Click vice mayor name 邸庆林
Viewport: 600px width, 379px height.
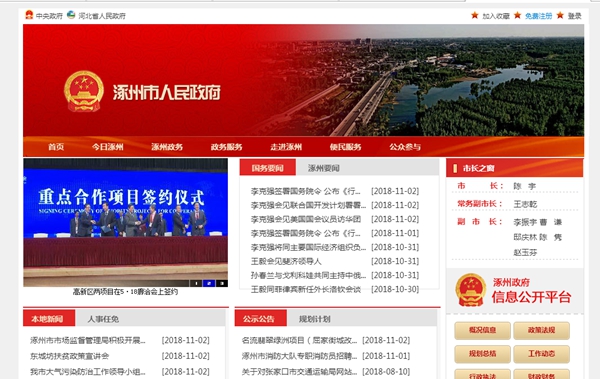(525, 237)
